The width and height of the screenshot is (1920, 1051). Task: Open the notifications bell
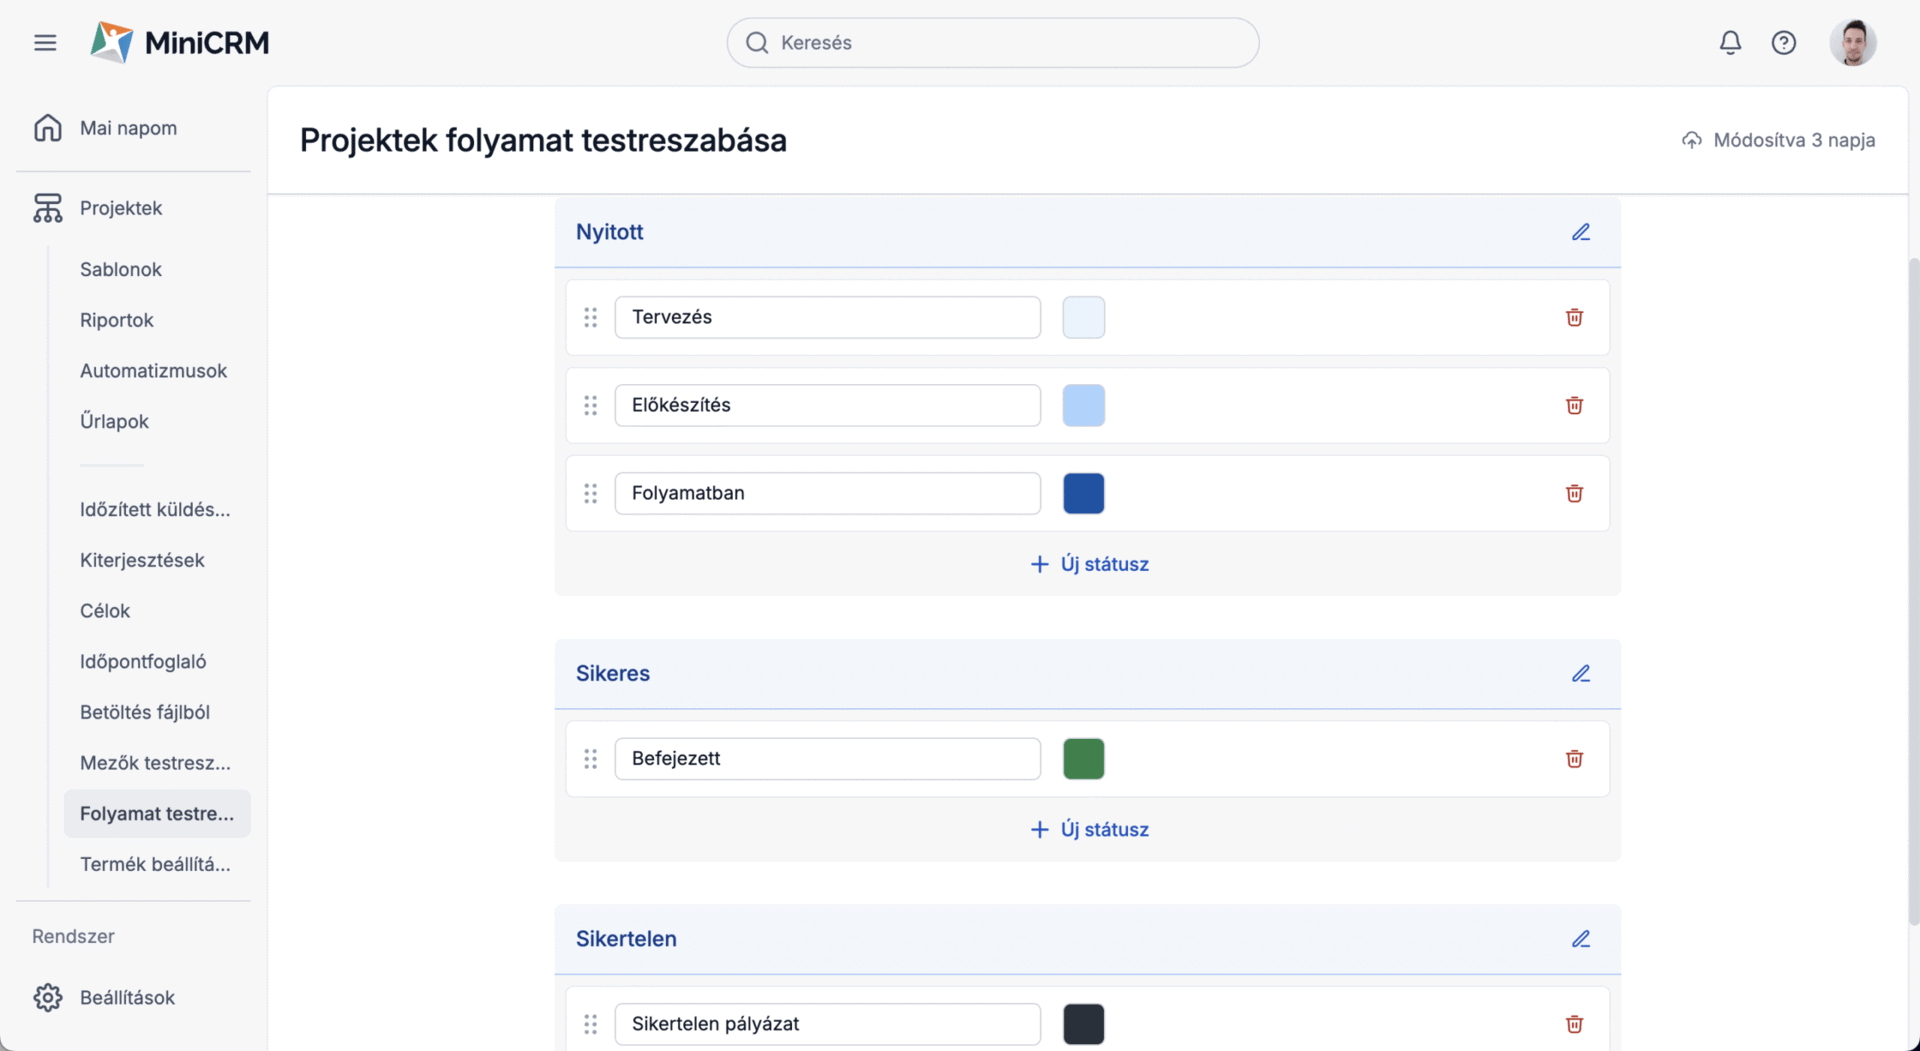(1730, 43)
